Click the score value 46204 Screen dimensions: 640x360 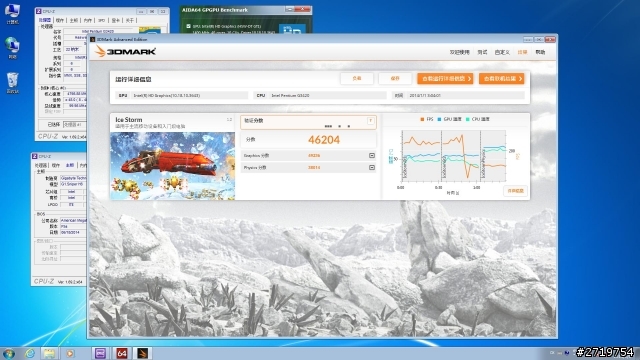click(324, 140)
